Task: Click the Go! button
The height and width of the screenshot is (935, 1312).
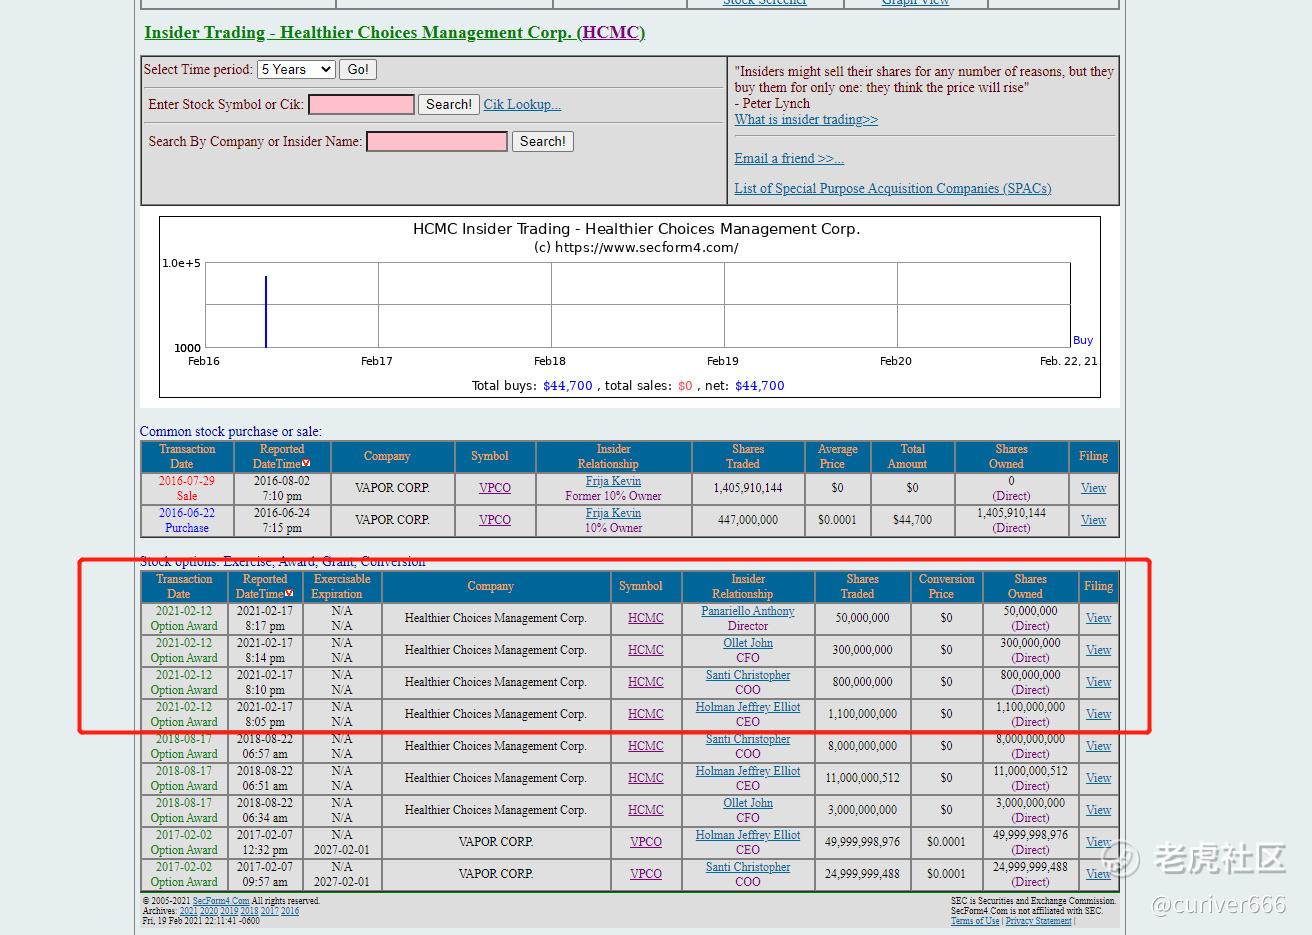Action: (358, 69)
